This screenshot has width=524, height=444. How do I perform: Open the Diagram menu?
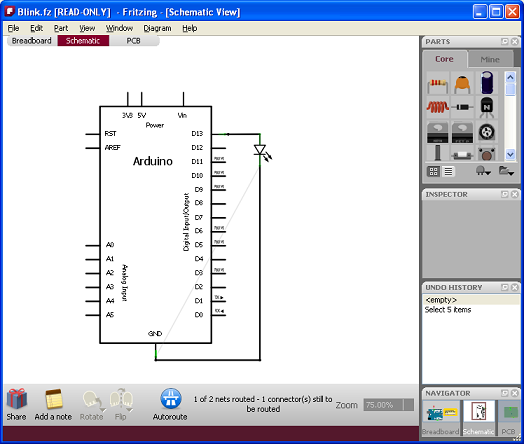[157, 28]
